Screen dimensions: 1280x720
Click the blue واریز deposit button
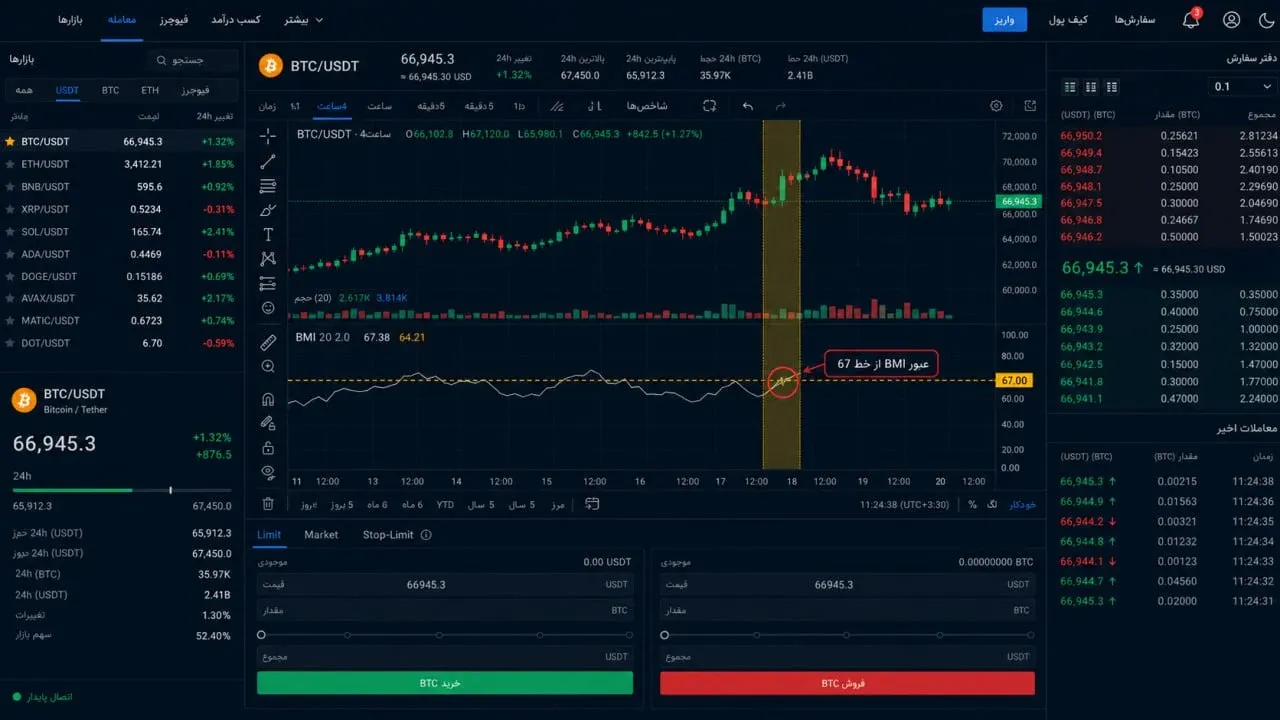1004,20
